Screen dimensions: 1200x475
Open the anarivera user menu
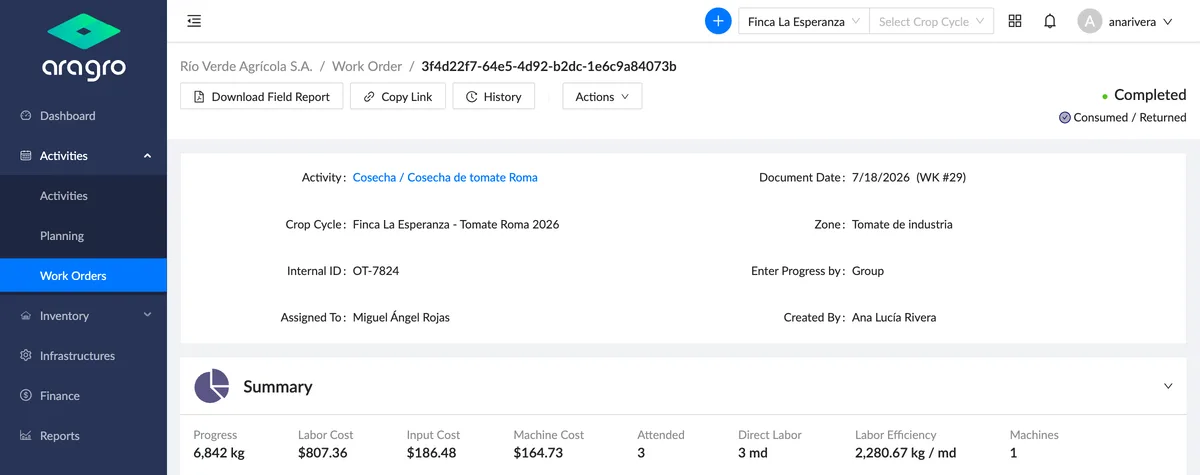1139,21
